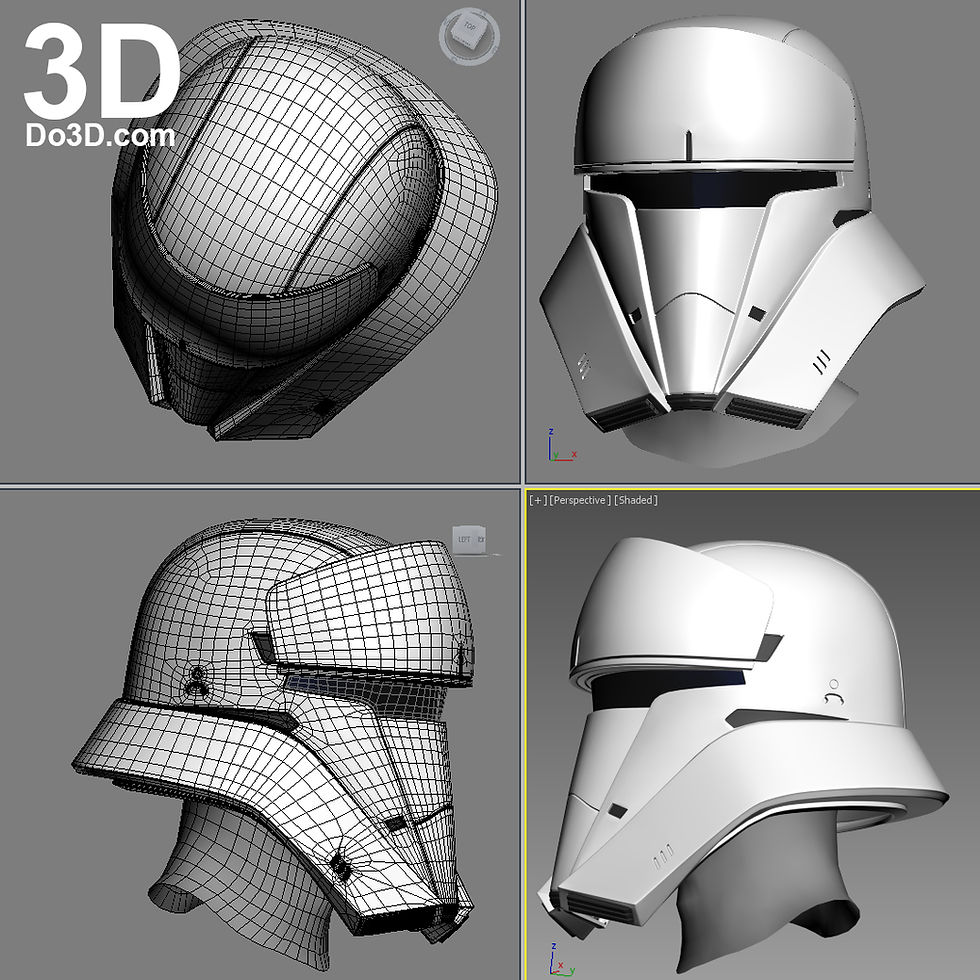Click the TOP face of the ViewCube

[469, 28]
